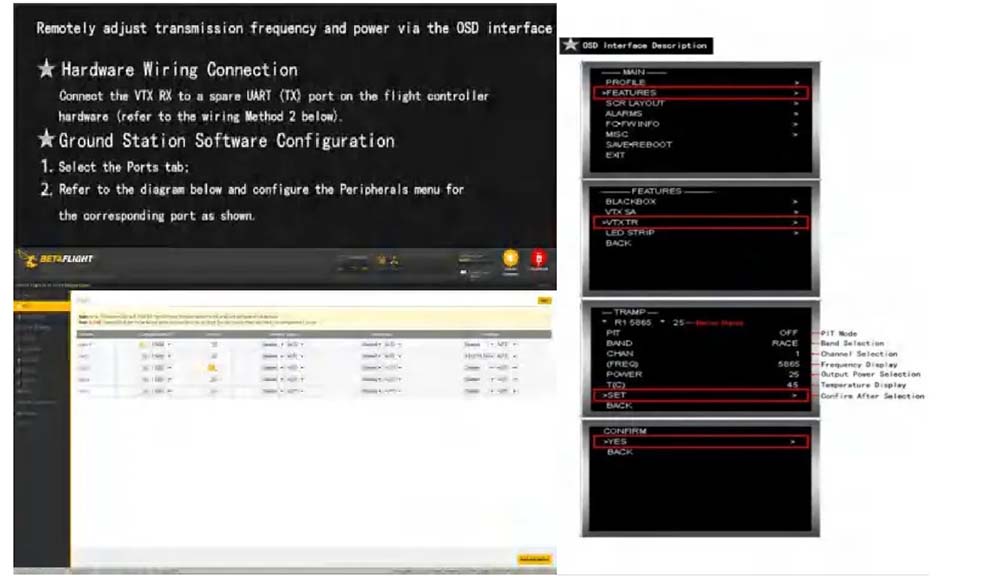The image size is (1000, 585).
Task: Click the Betaflight logo in the header
Action: point(56,259)
